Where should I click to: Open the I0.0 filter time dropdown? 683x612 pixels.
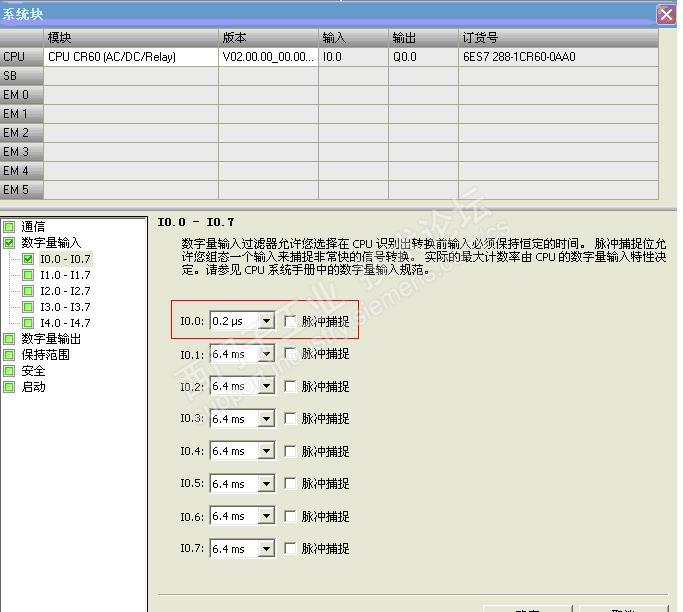coord(266,321)
